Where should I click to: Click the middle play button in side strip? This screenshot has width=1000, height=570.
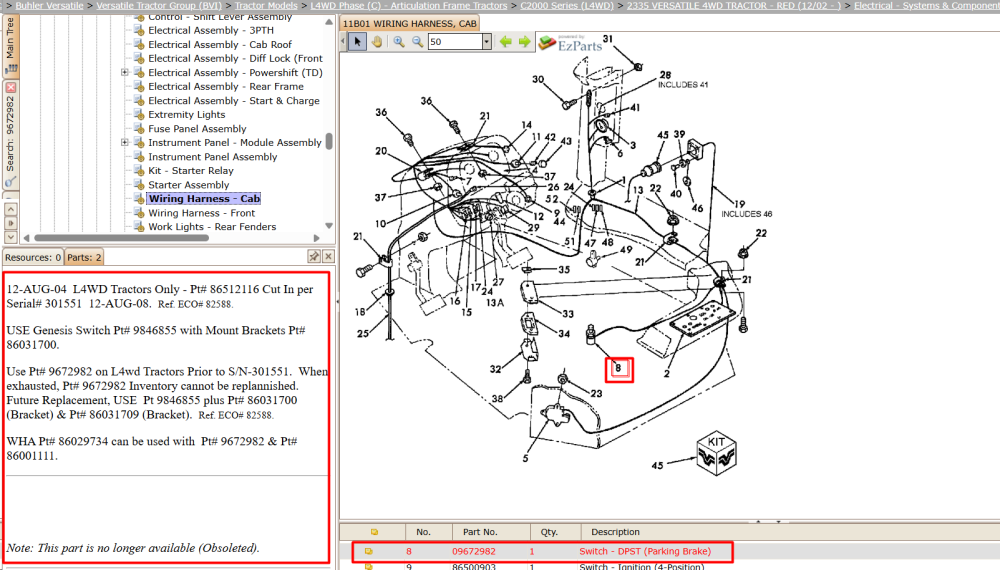point(11,223)
